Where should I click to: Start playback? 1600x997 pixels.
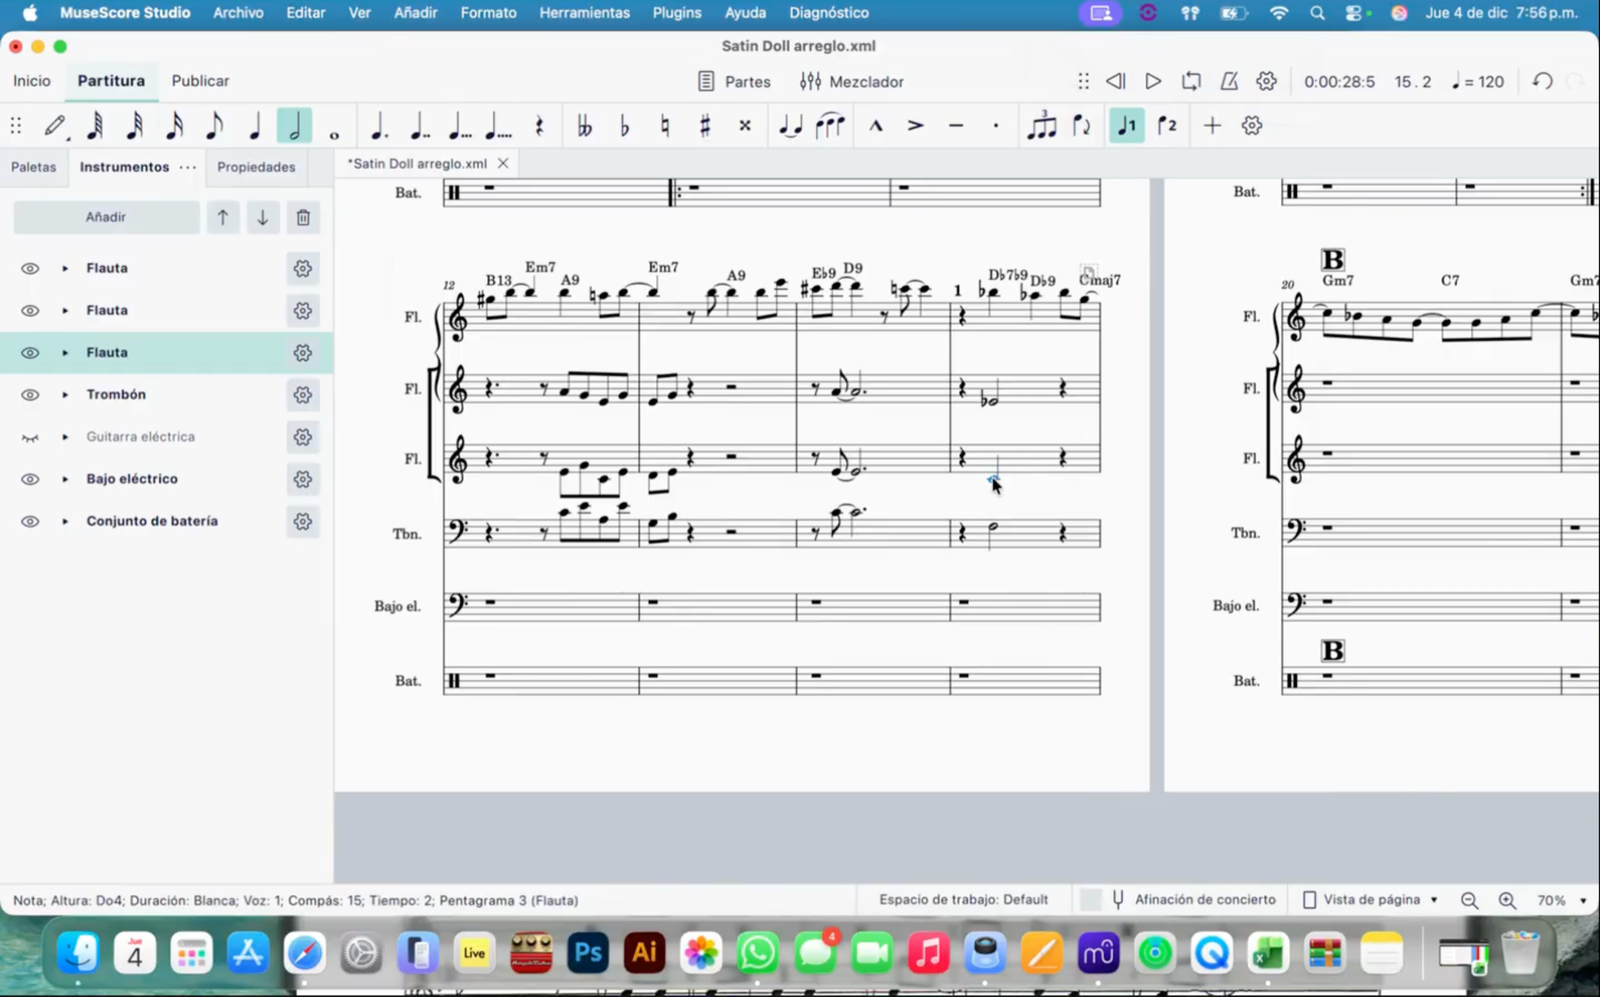(1153, 81)
